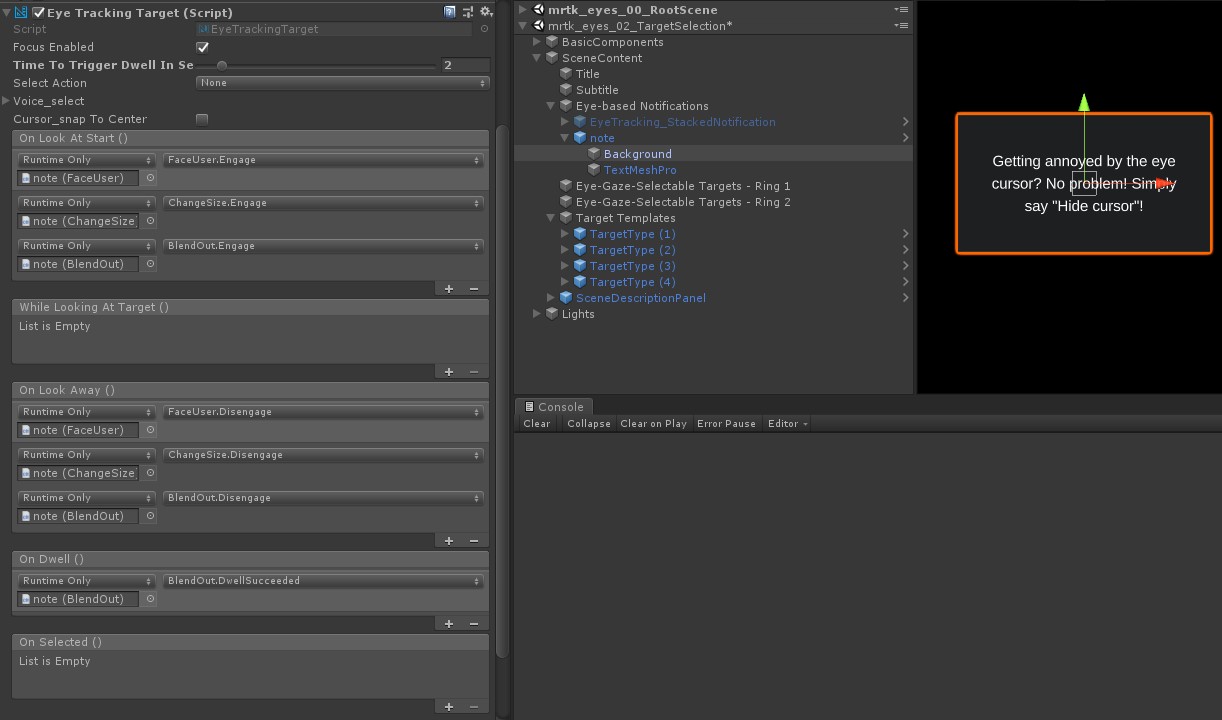Switch to the Console tab
Screen dimensions: 1222x720
pos(553,407)
